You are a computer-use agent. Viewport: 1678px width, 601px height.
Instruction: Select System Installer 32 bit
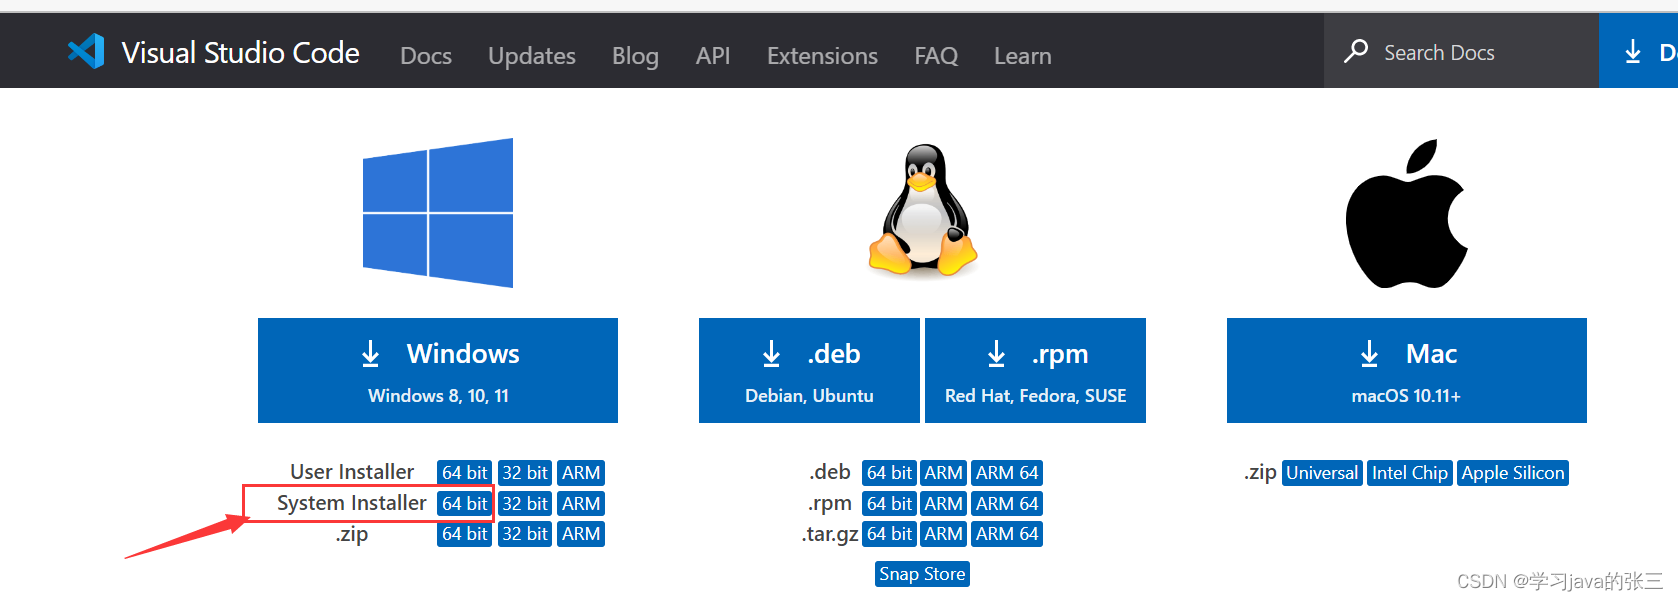coord(525,504)
